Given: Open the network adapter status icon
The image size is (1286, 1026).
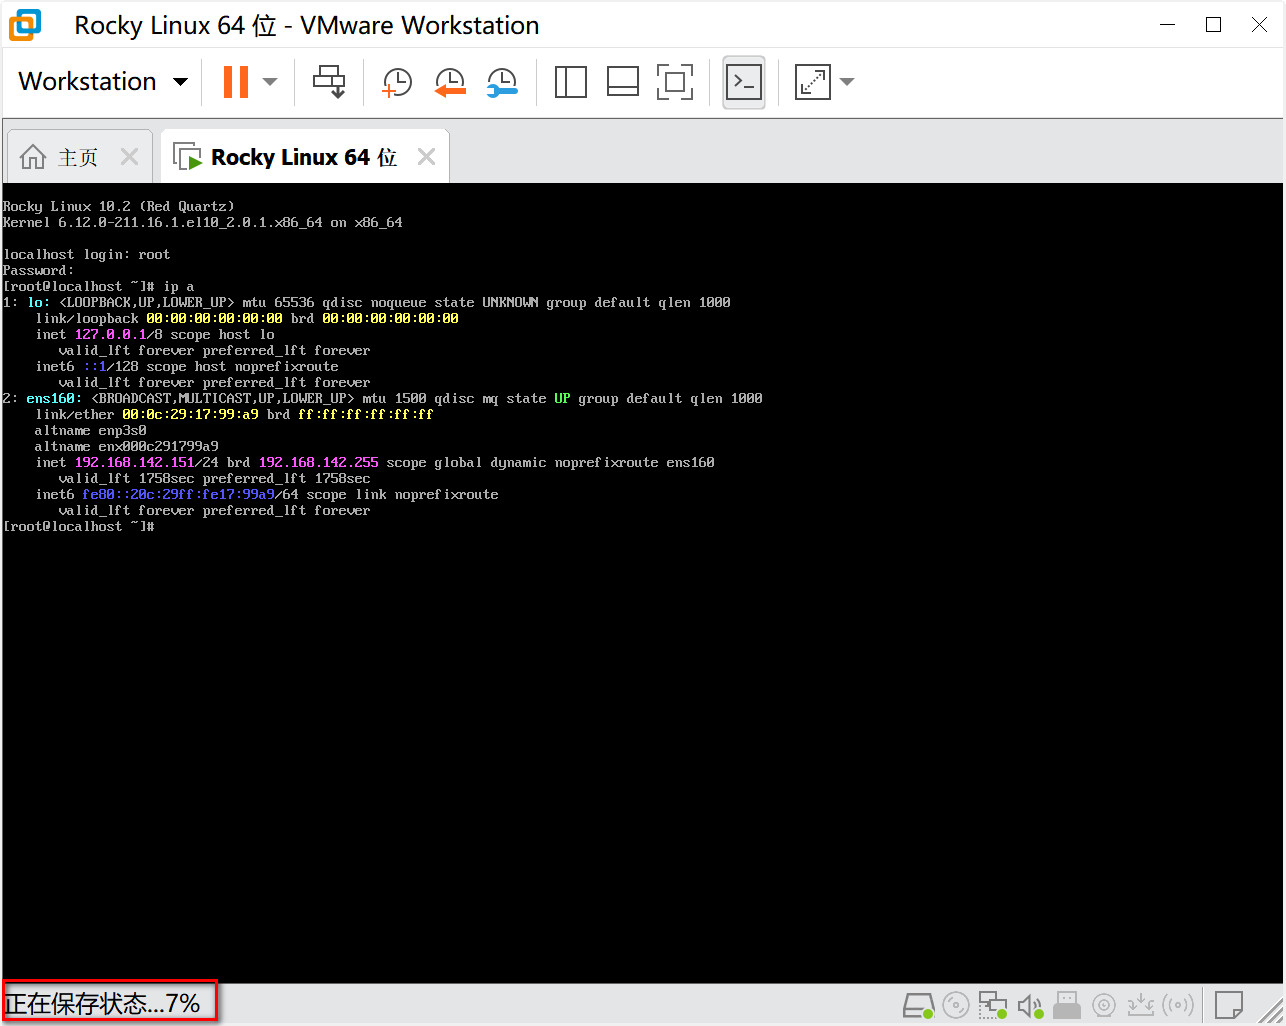Looking at the screenshot, I should click(x=993, y=1005).
